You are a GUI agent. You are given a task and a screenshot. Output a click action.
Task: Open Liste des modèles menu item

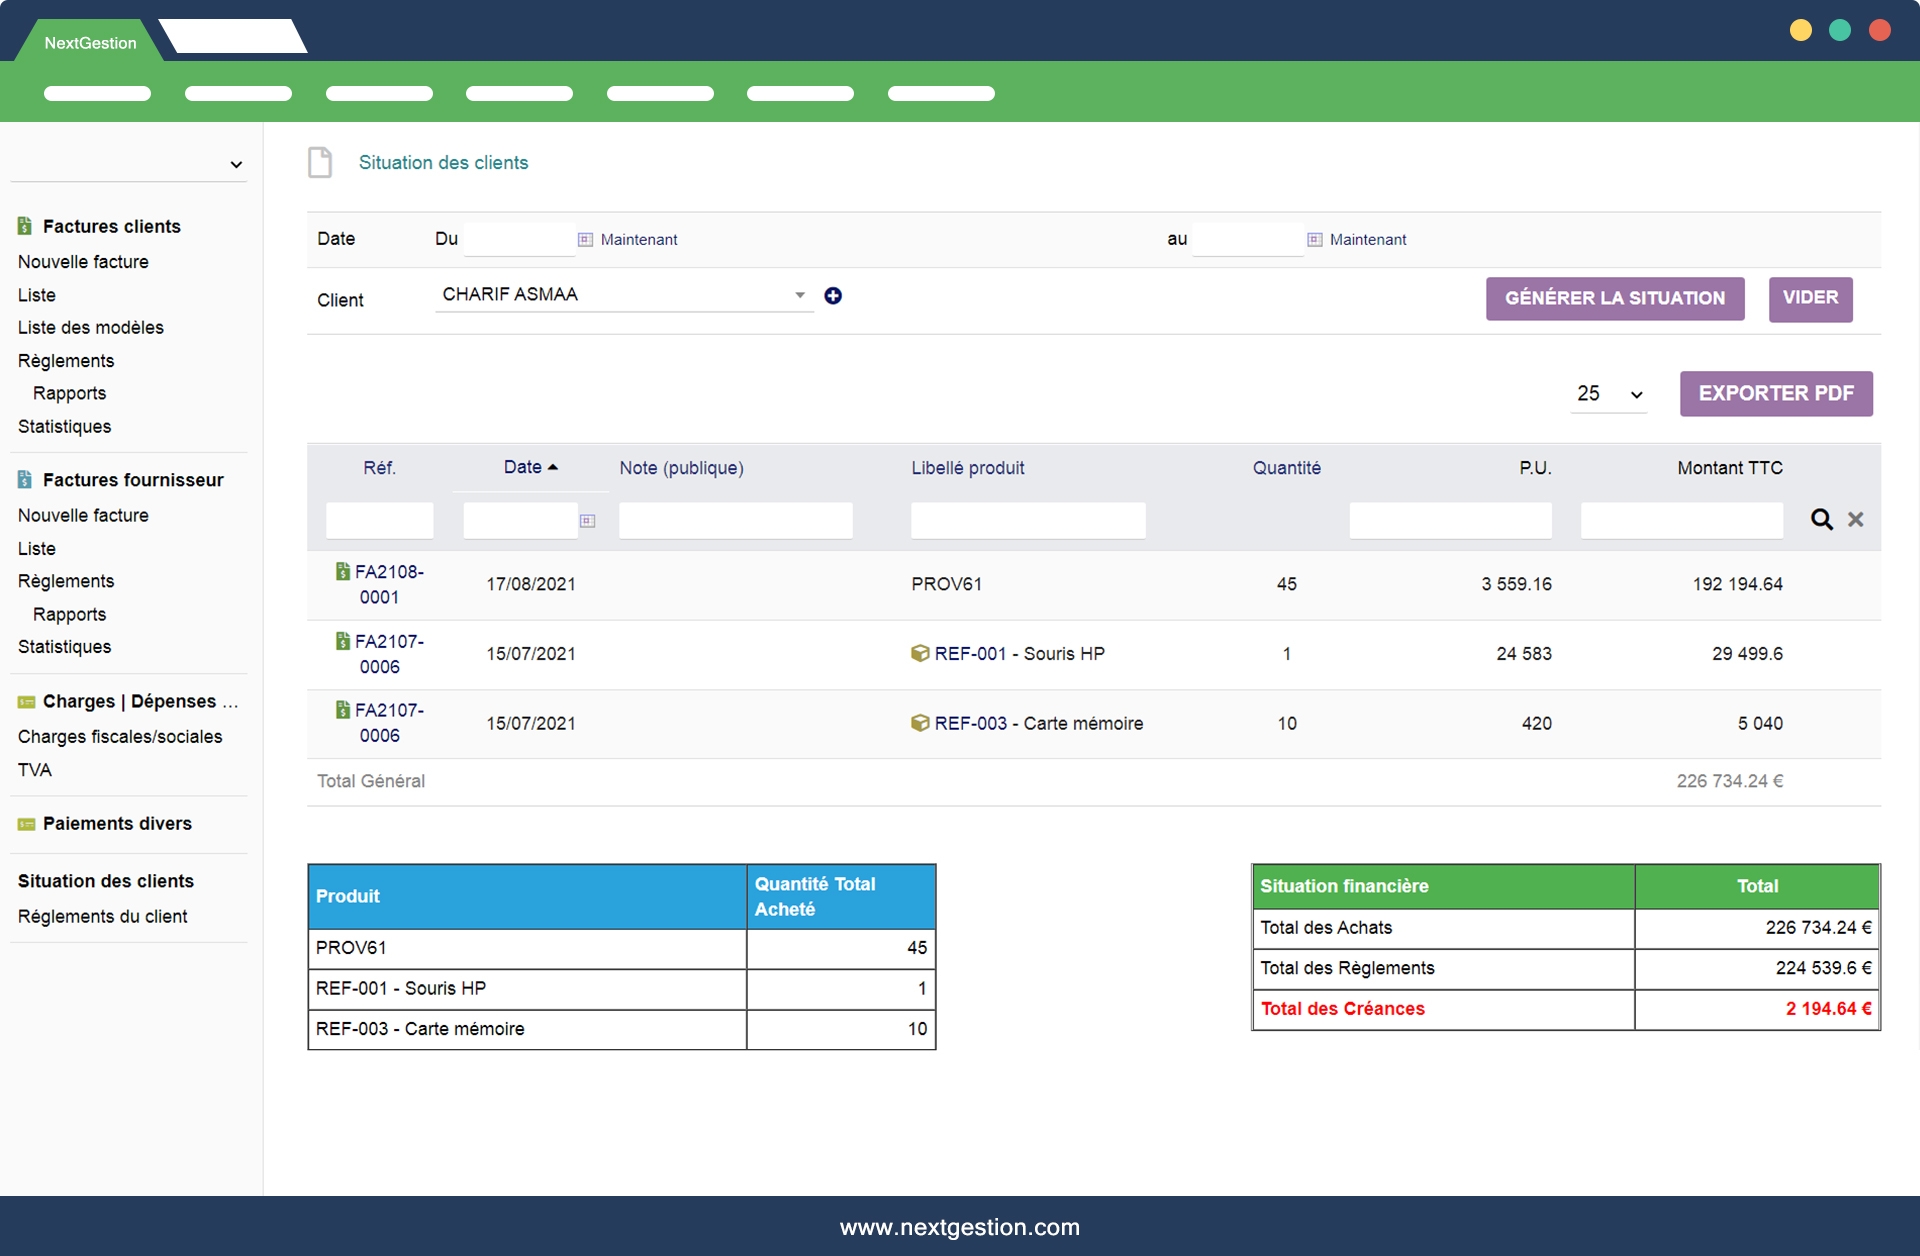click(90, 327)
